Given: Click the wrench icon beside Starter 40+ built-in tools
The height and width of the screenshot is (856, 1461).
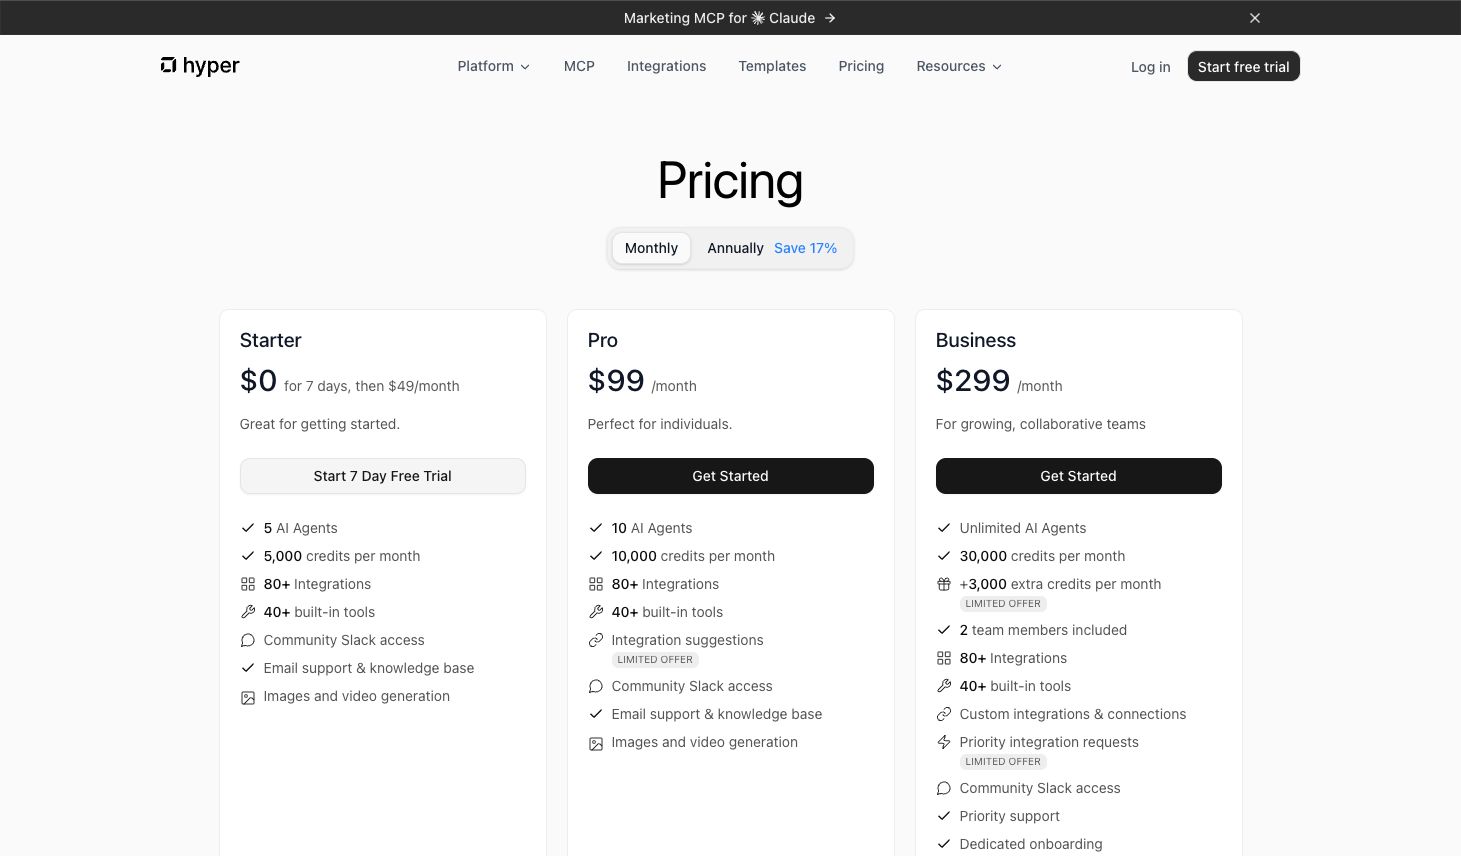Looking at the screenshot, I should (x=248, y=612).
